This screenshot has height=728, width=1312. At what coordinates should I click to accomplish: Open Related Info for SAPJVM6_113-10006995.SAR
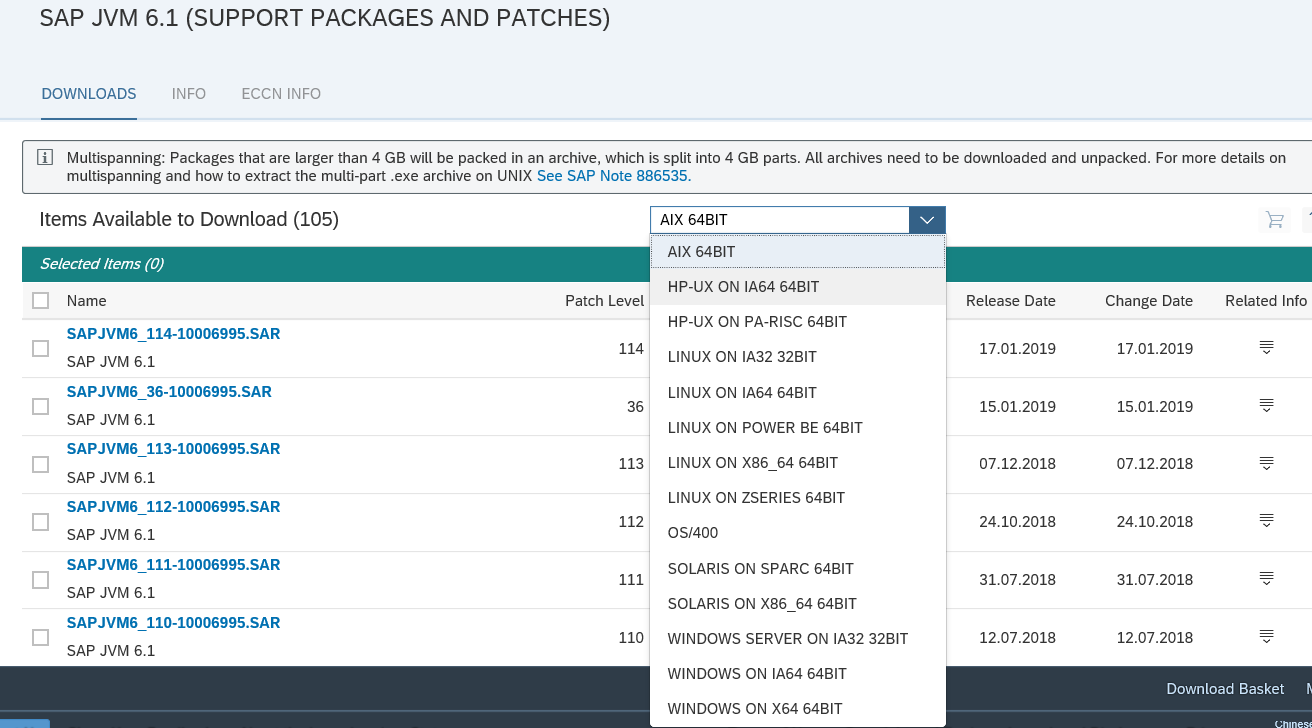pos(1266,463)
